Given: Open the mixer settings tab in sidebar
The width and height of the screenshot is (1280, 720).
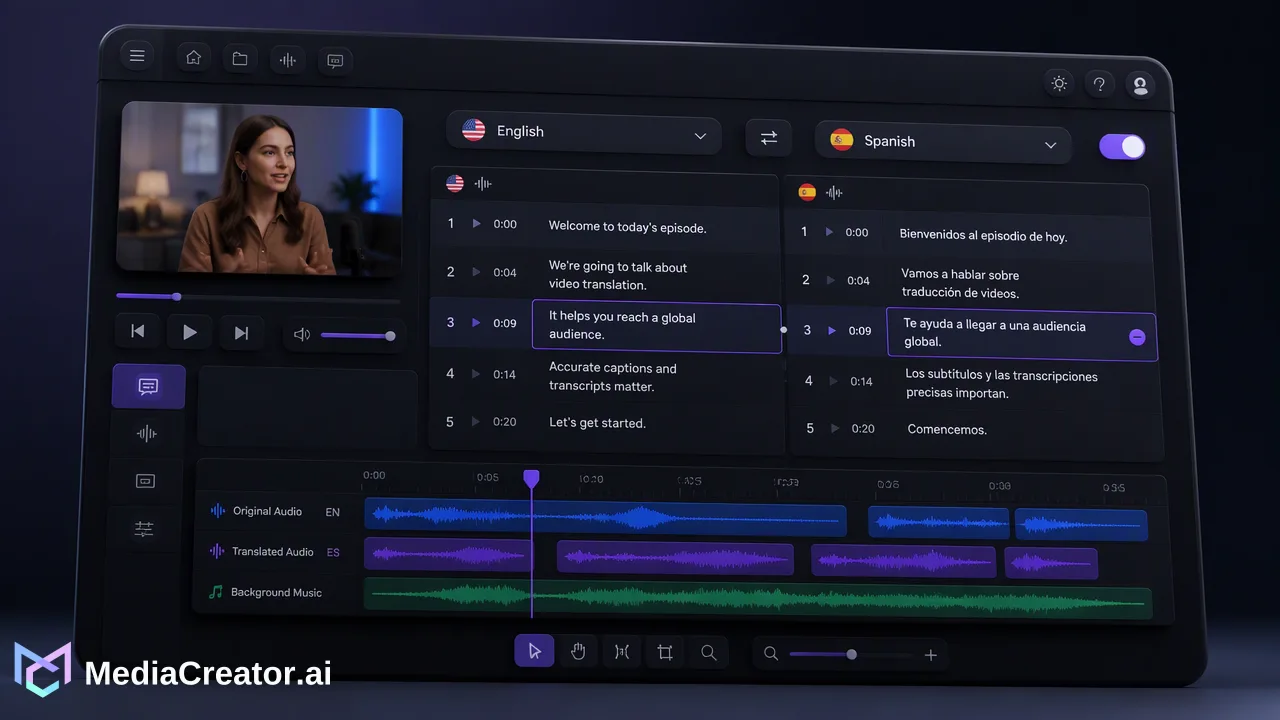Looking at the screenshot, I should 144,529.
